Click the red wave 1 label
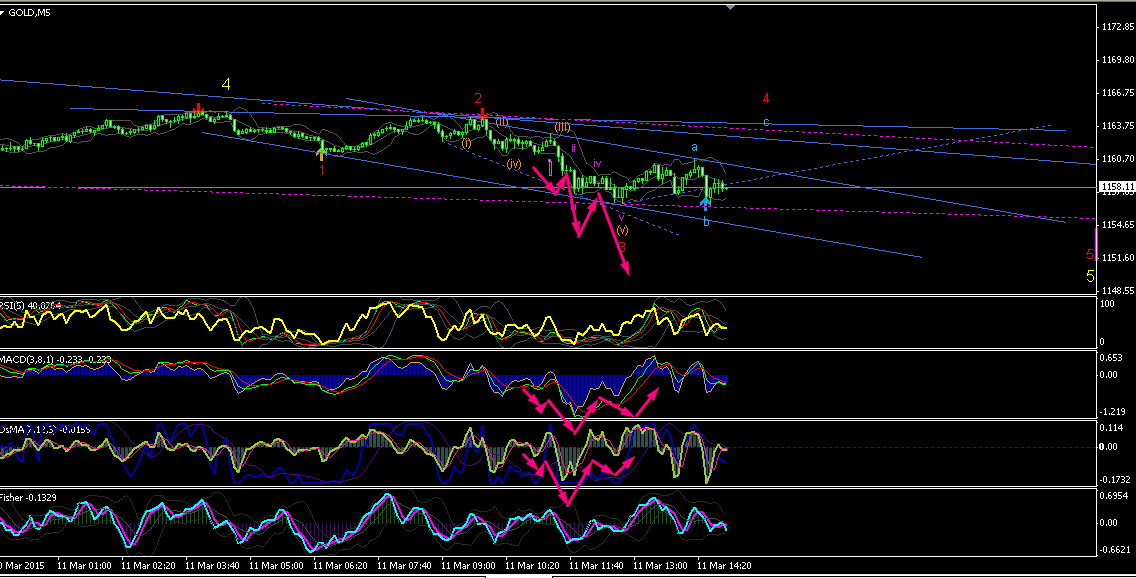 click(x=322, y=170)
